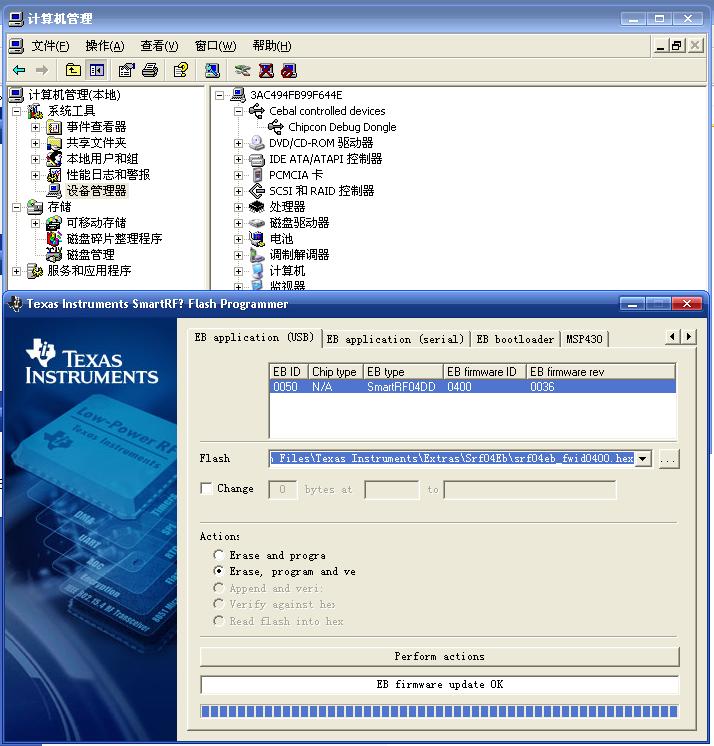The width and height of the screenshot is (714, 746).
Task: Click the EB ID column header
Action: click(288, 372)
